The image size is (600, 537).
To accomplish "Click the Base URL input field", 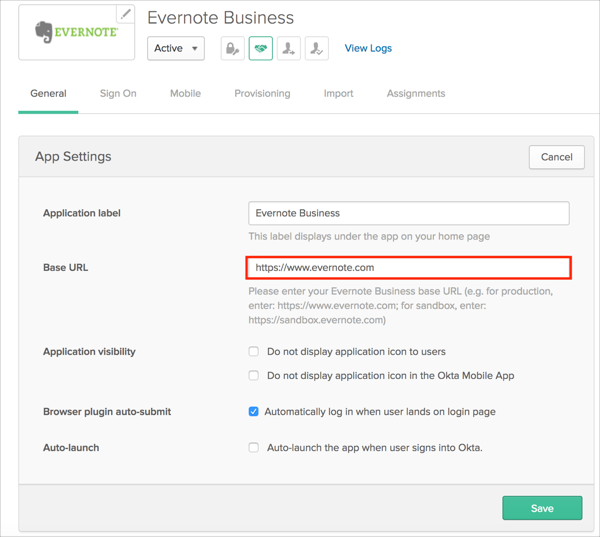I will pos(409,268).
